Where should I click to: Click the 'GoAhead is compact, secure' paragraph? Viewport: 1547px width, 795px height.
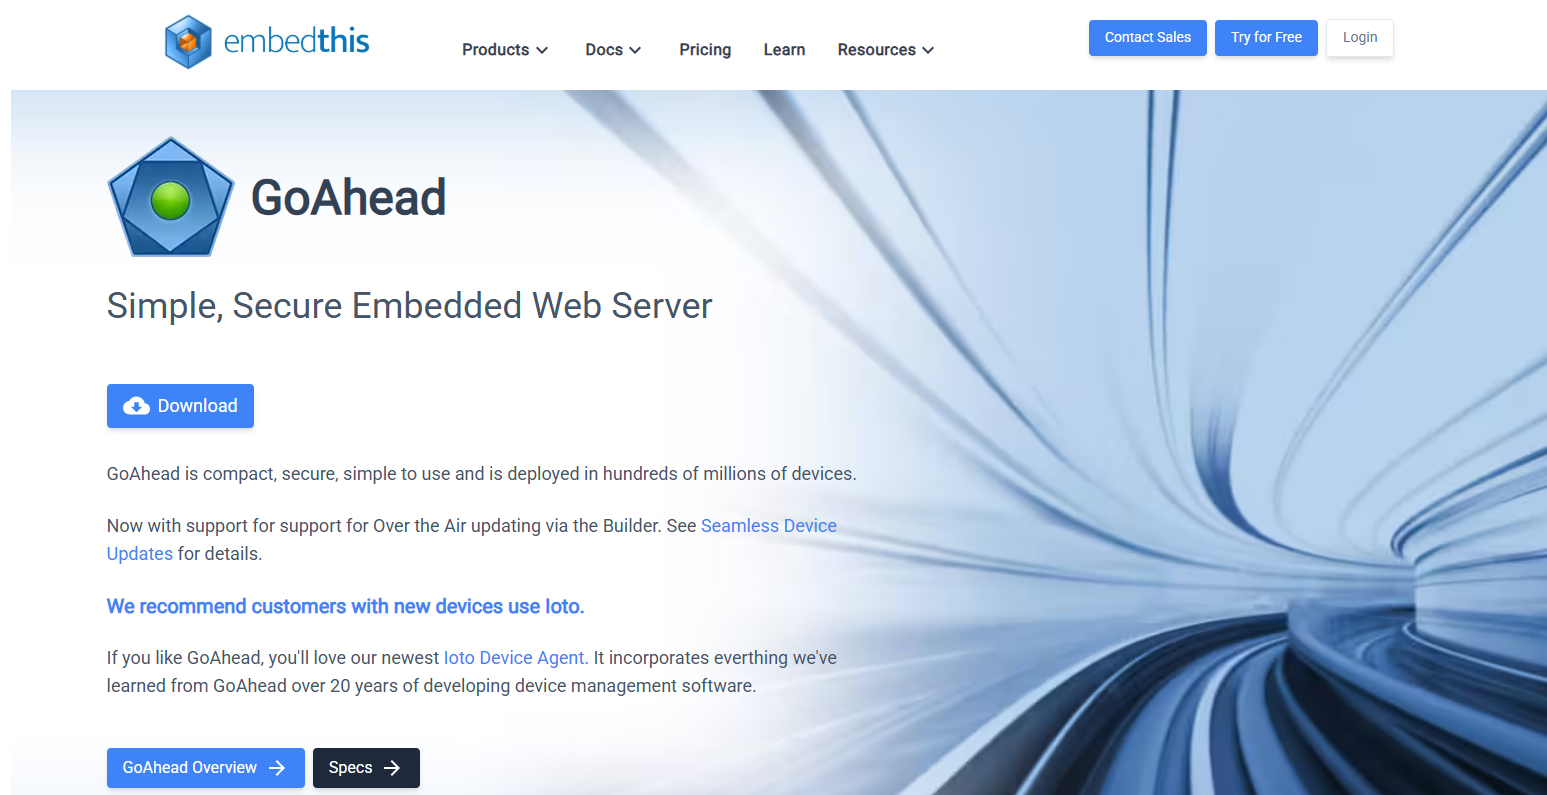click(x=482, y=474)
